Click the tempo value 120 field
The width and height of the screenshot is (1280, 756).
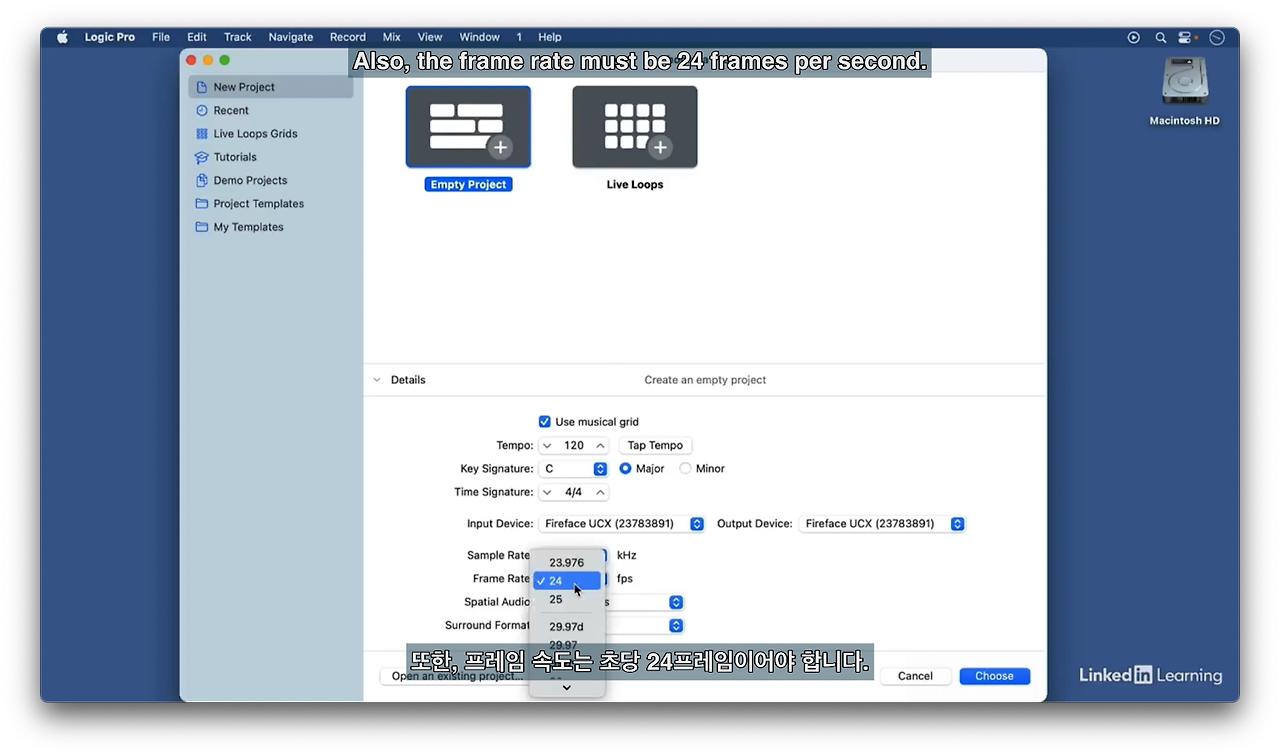pos(574,445)
